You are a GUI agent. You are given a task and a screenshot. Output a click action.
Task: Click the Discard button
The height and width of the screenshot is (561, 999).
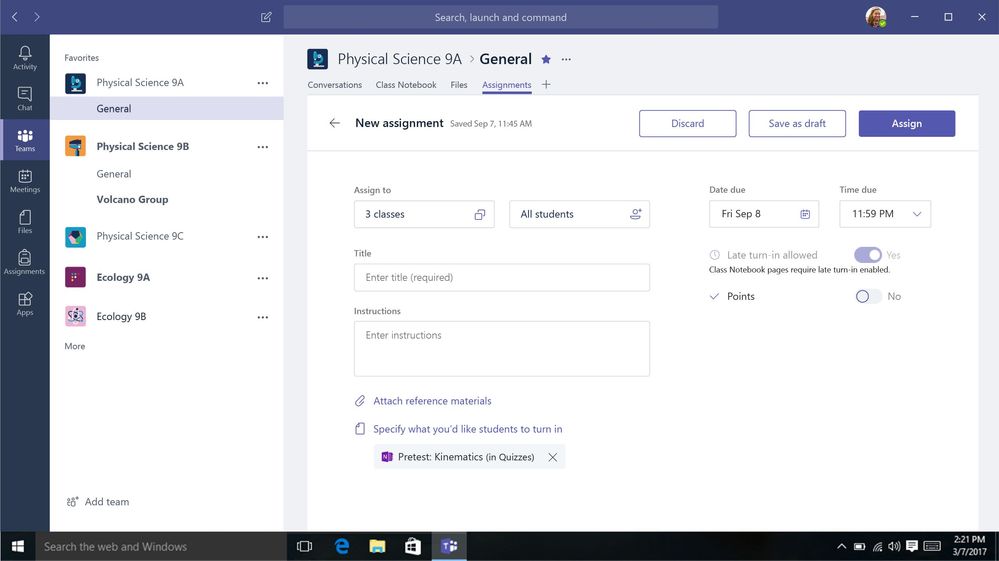point(687,124)
